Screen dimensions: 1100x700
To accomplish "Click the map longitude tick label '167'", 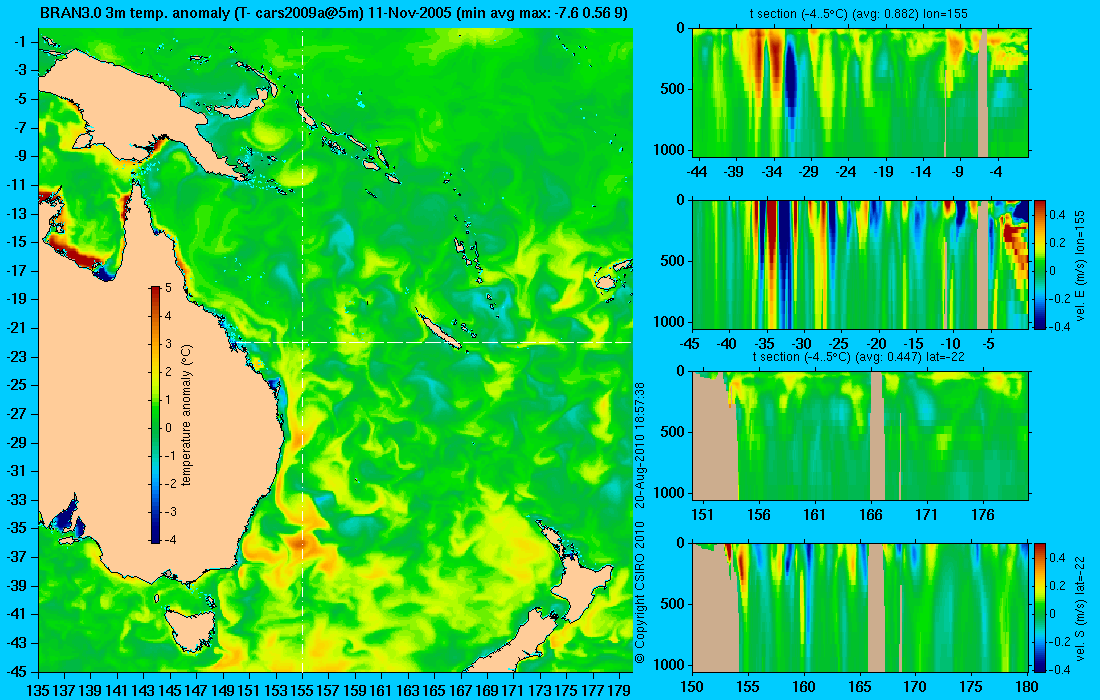I will click(x=460, y=691).
